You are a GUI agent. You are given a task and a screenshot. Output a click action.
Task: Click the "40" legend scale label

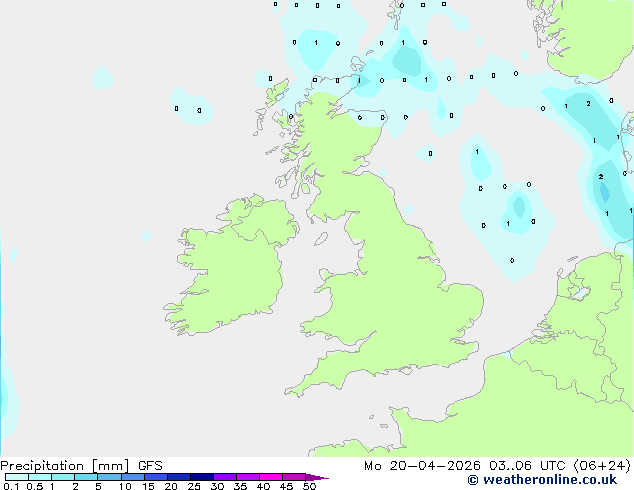(x=263, y=486)
